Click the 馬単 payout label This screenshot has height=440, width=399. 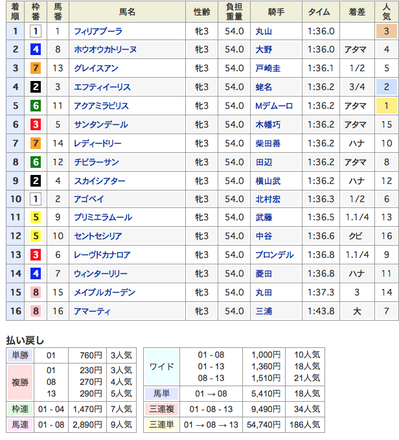(x=162, y=394)
